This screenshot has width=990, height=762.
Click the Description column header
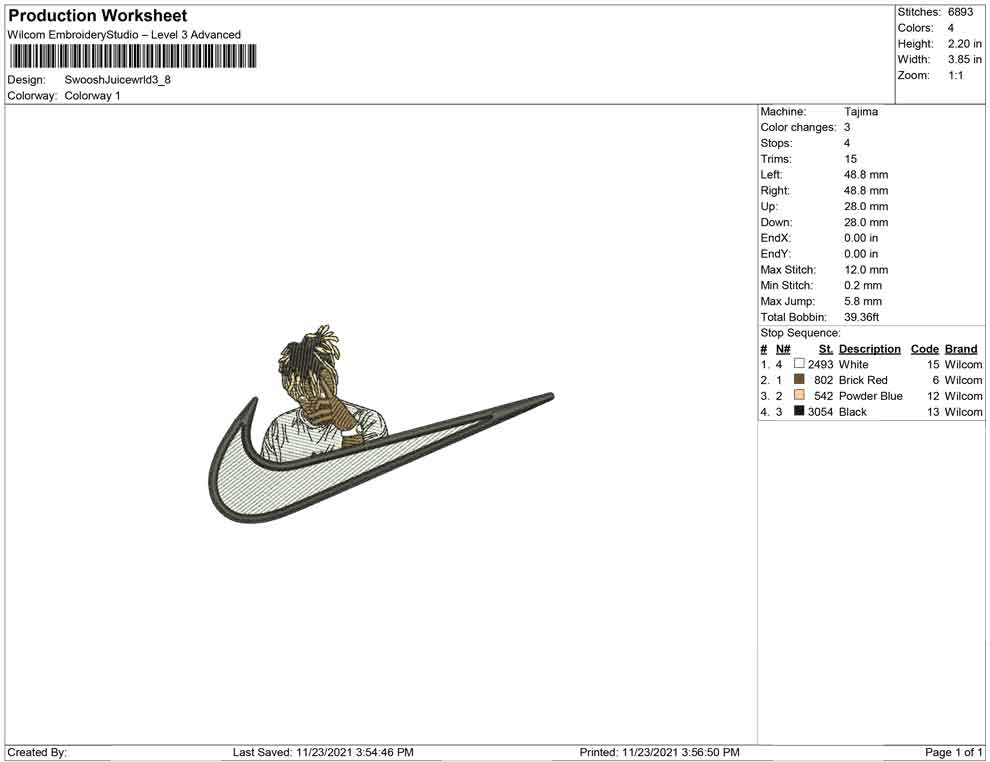pyautogui.click(x=869, y=348)
